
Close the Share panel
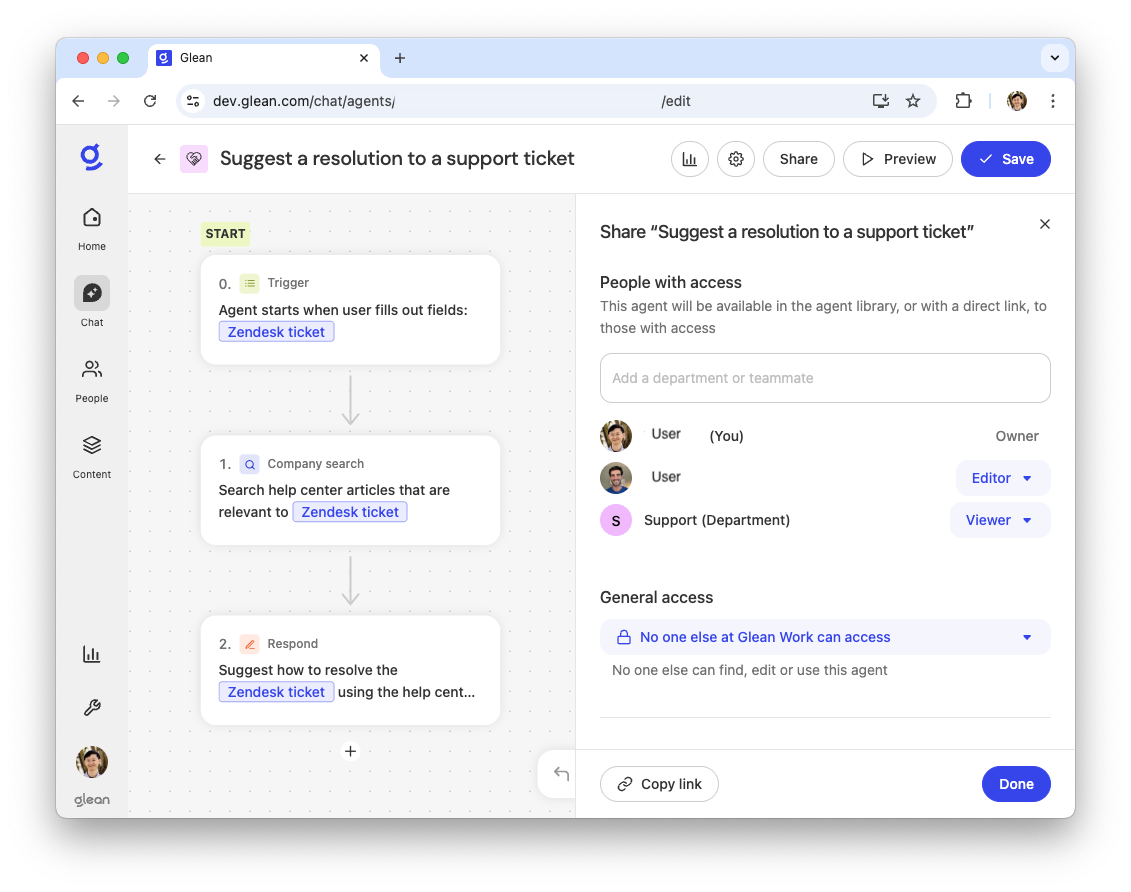coord(1045,224)
